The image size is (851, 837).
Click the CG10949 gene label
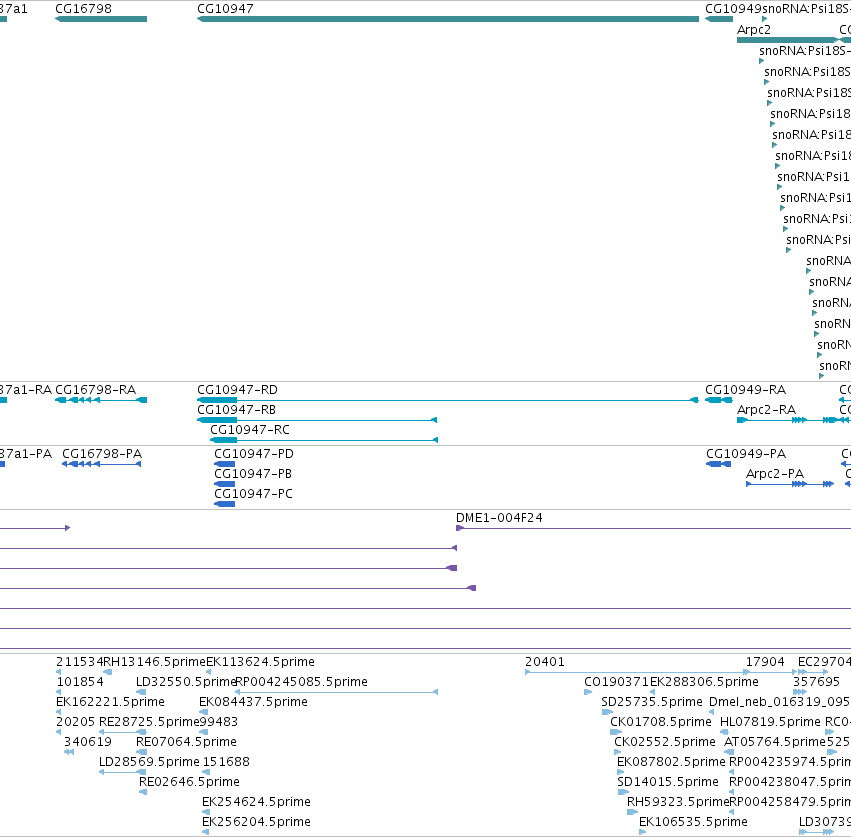click(734, 9)
